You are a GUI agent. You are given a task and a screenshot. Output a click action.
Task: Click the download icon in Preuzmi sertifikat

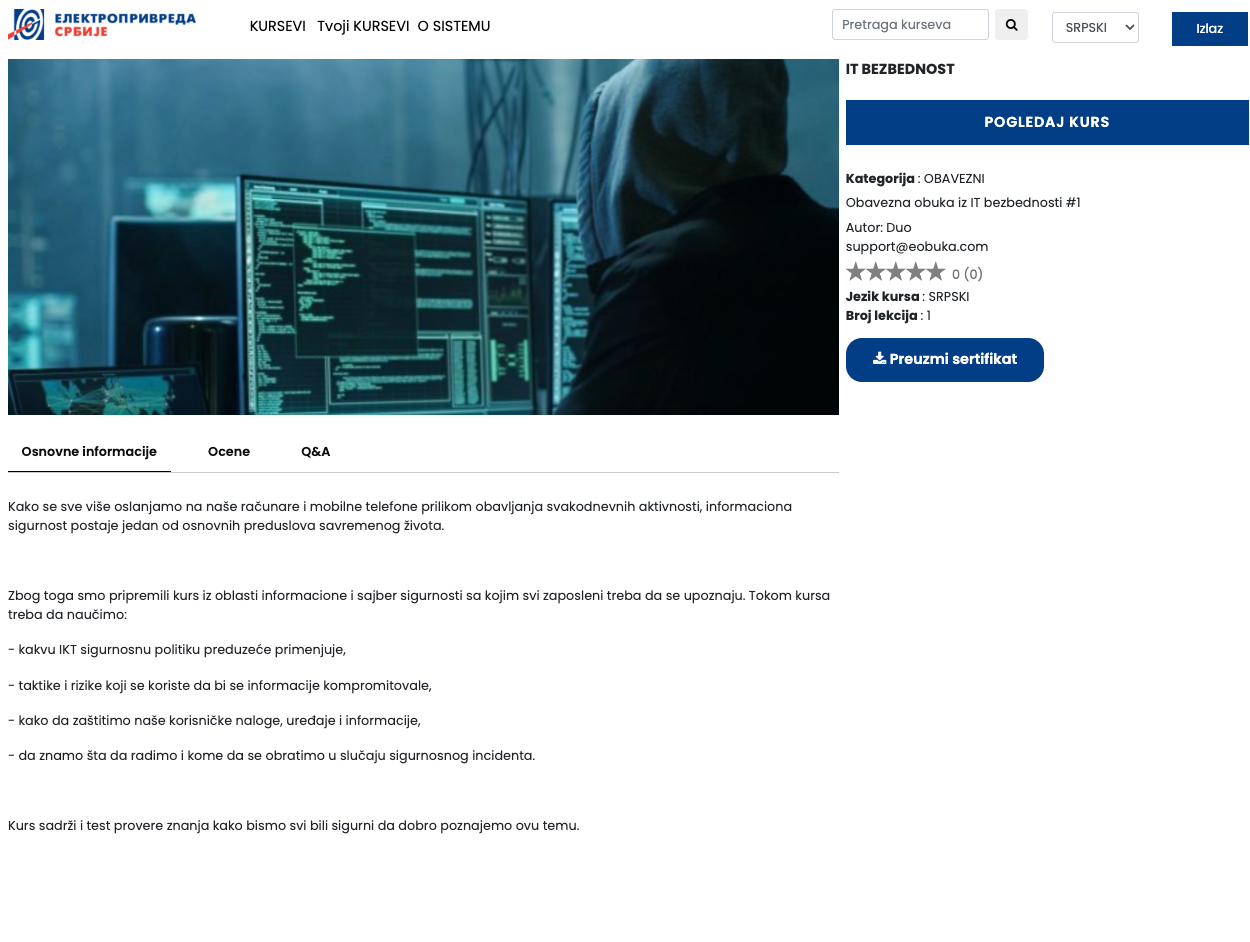879,359
